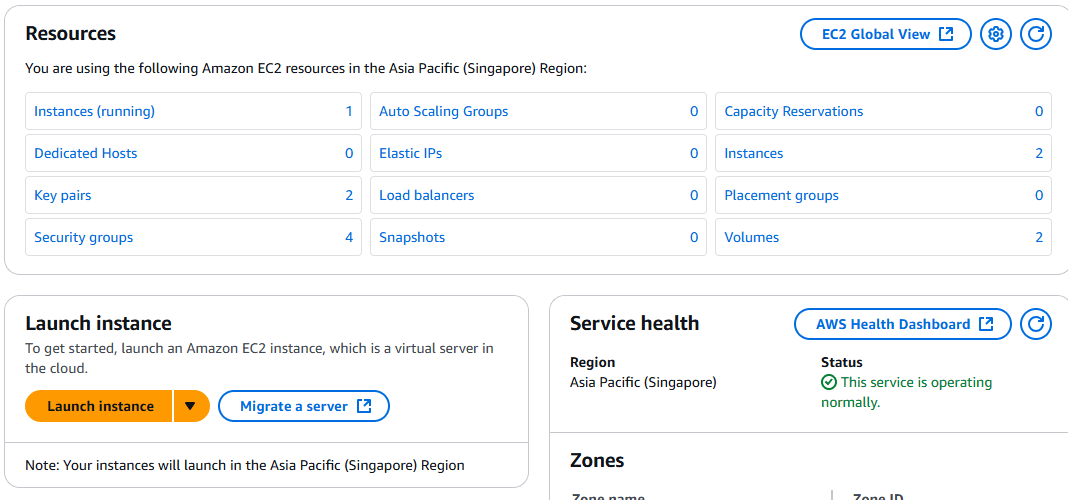1068x500 pixels.
Task: Click the green status checkmark icon
Action: point(829,382)
